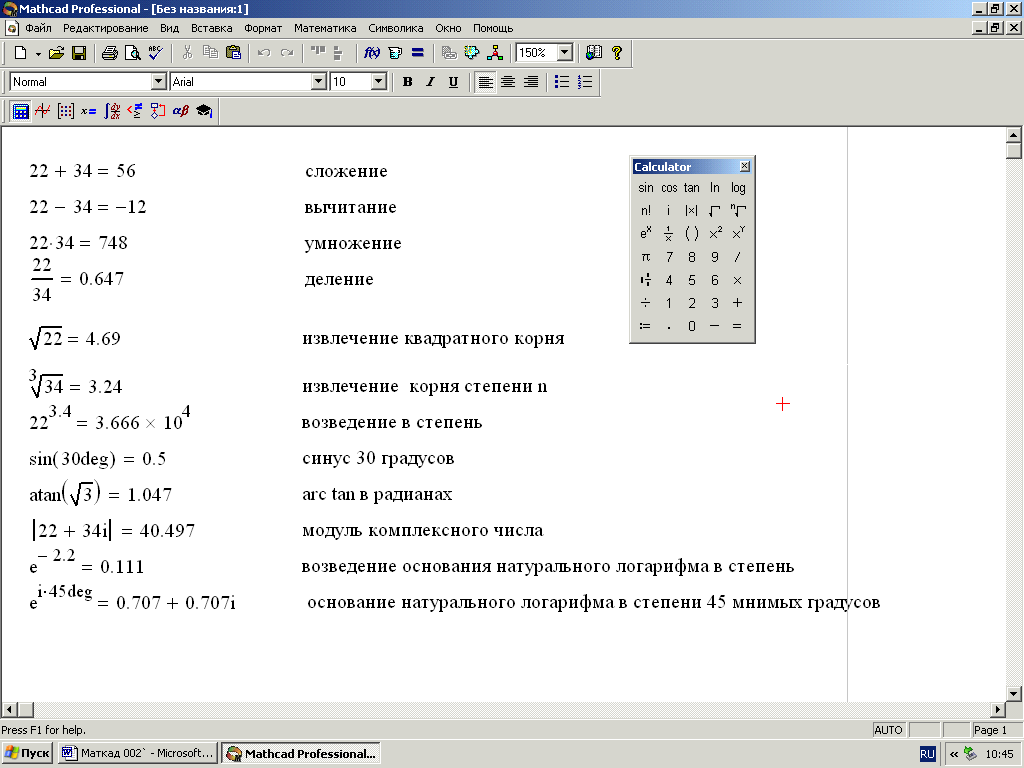Image resolution: width=1024 pixels, height=768 pixels.
Task: Open the Arial font dropdown
Action: [x=319, y=82]
